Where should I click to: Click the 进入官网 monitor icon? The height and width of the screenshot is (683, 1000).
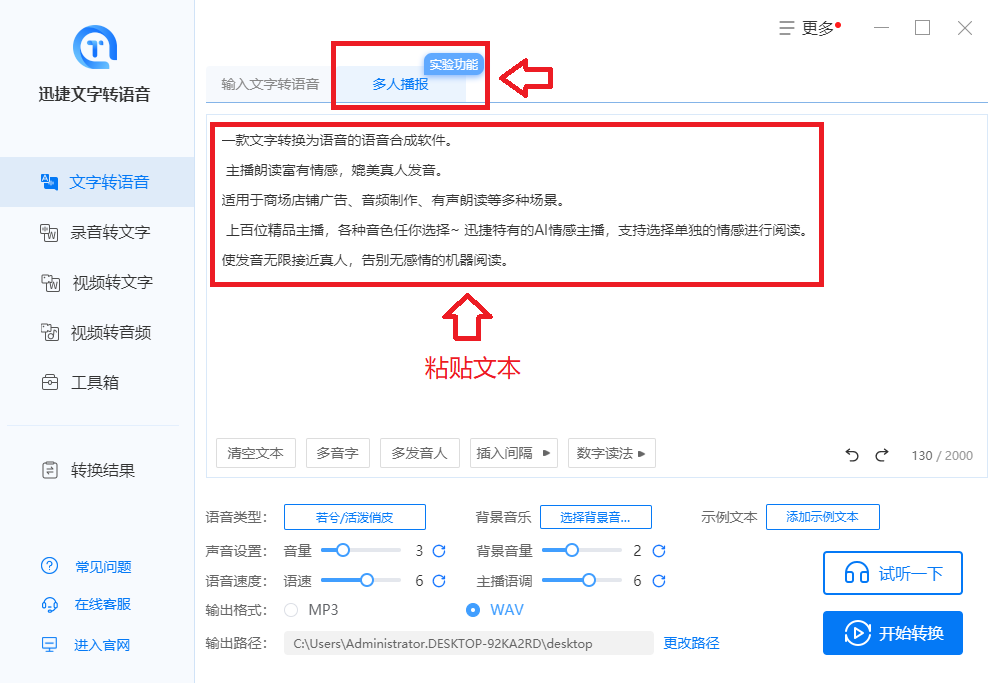tap(49, 644)
